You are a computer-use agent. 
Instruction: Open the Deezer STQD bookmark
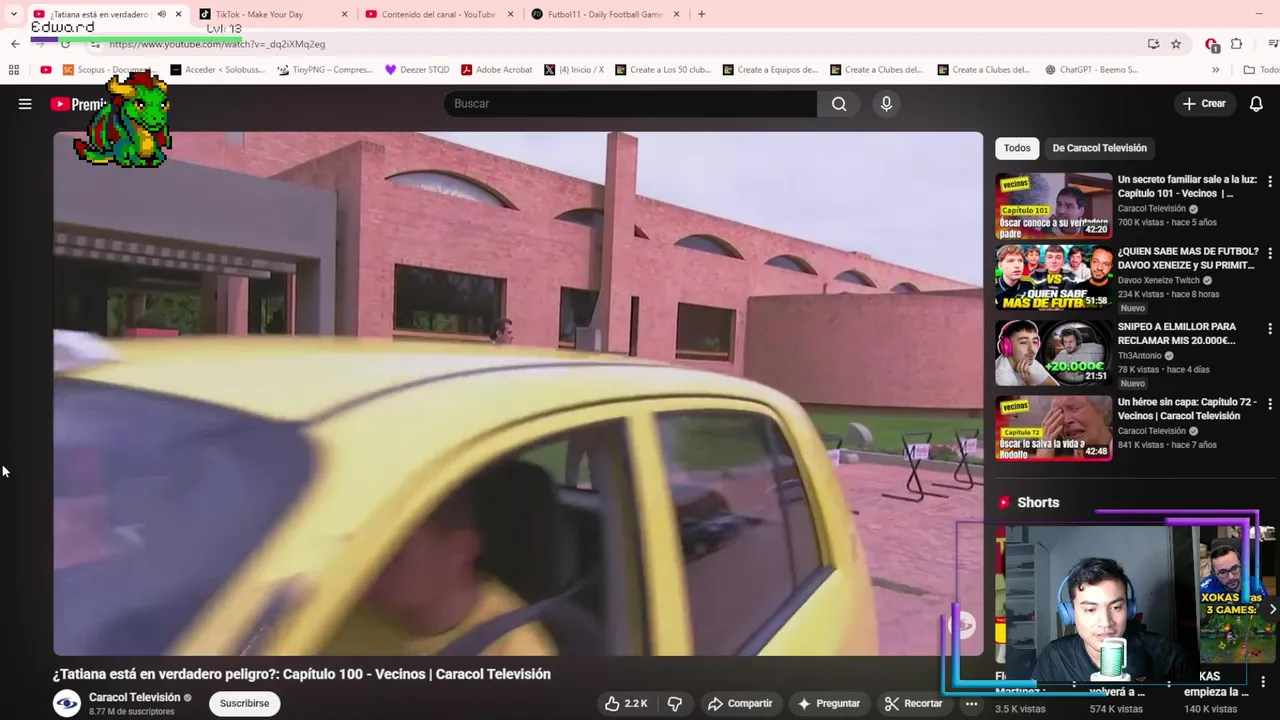point(417,70)
